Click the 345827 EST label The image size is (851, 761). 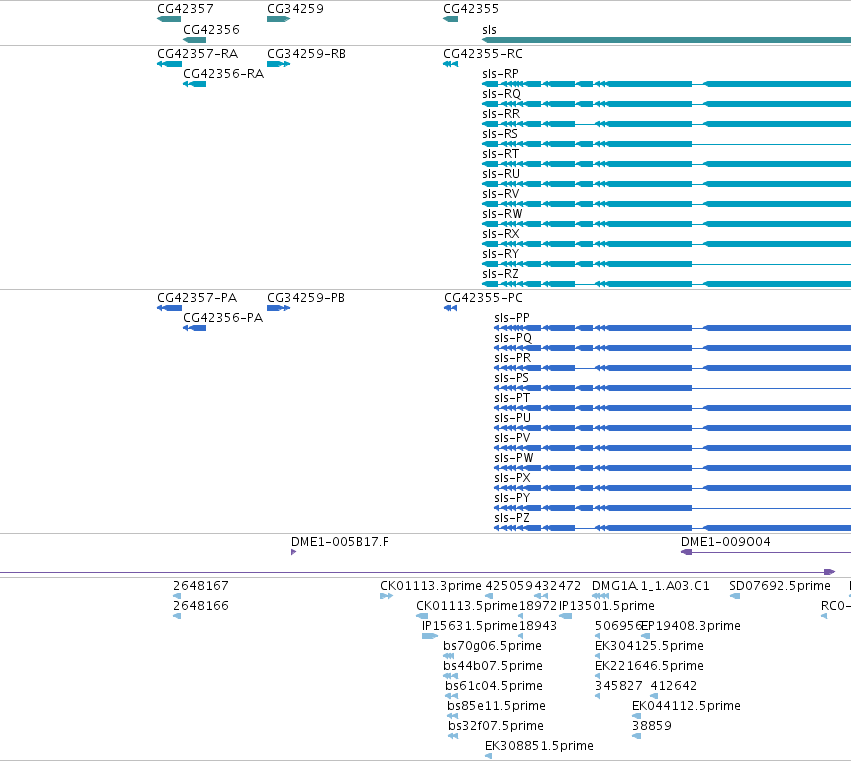tap(619, 686)
